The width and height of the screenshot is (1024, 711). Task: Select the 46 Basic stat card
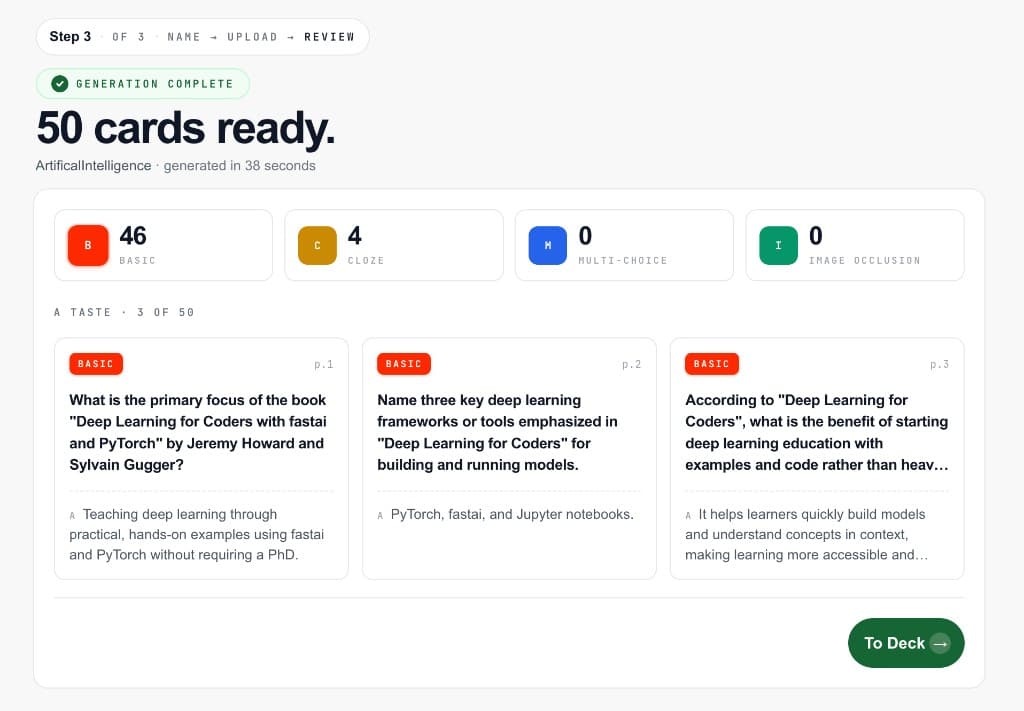click(x=163, y=245)
